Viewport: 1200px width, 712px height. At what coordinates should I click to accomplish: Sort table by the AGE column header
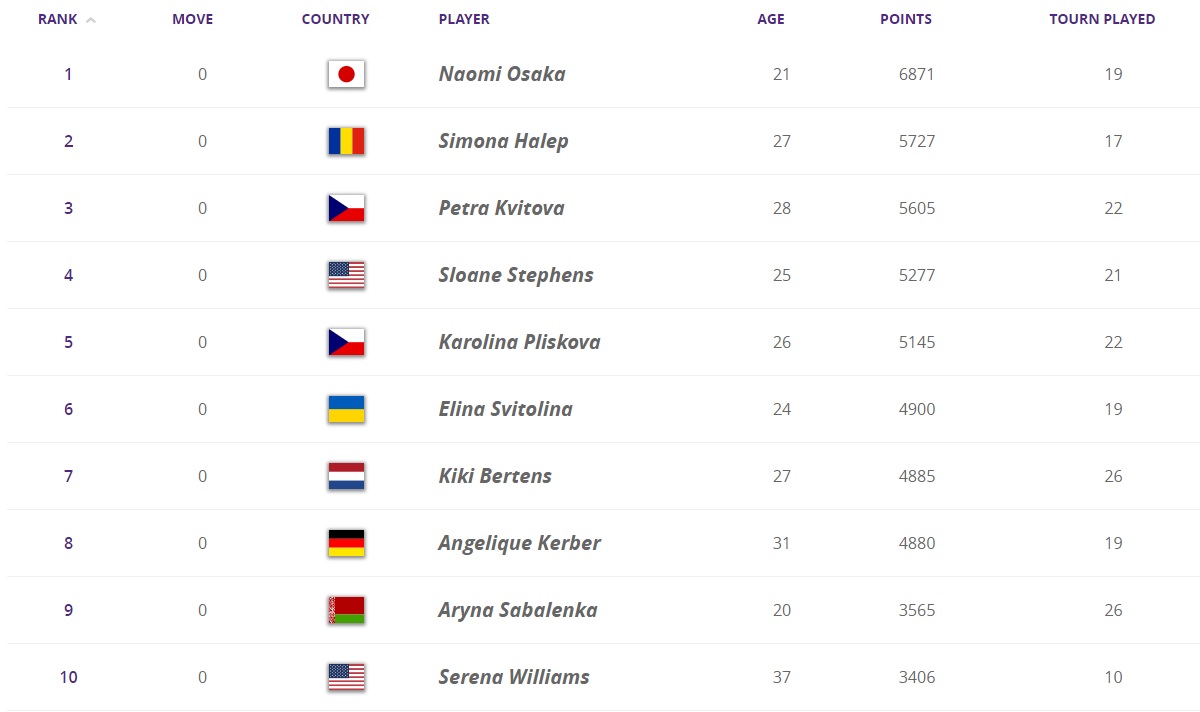pyautogui.click(x=771, y=19)
